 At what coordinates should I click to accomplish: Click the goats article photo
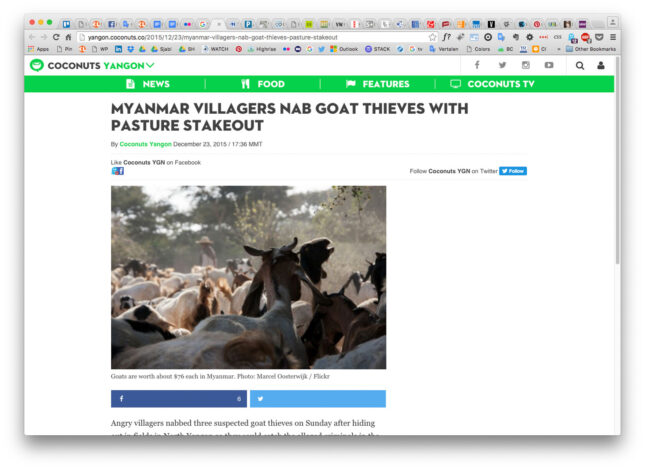(248, 277)
